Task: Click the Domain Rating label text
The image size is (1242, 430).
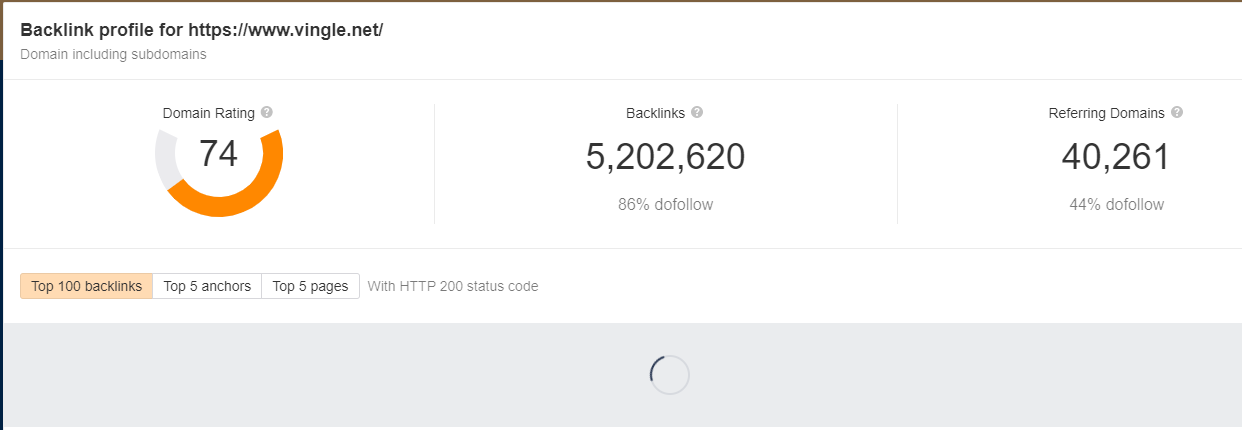Action: [x=208, y=113]
